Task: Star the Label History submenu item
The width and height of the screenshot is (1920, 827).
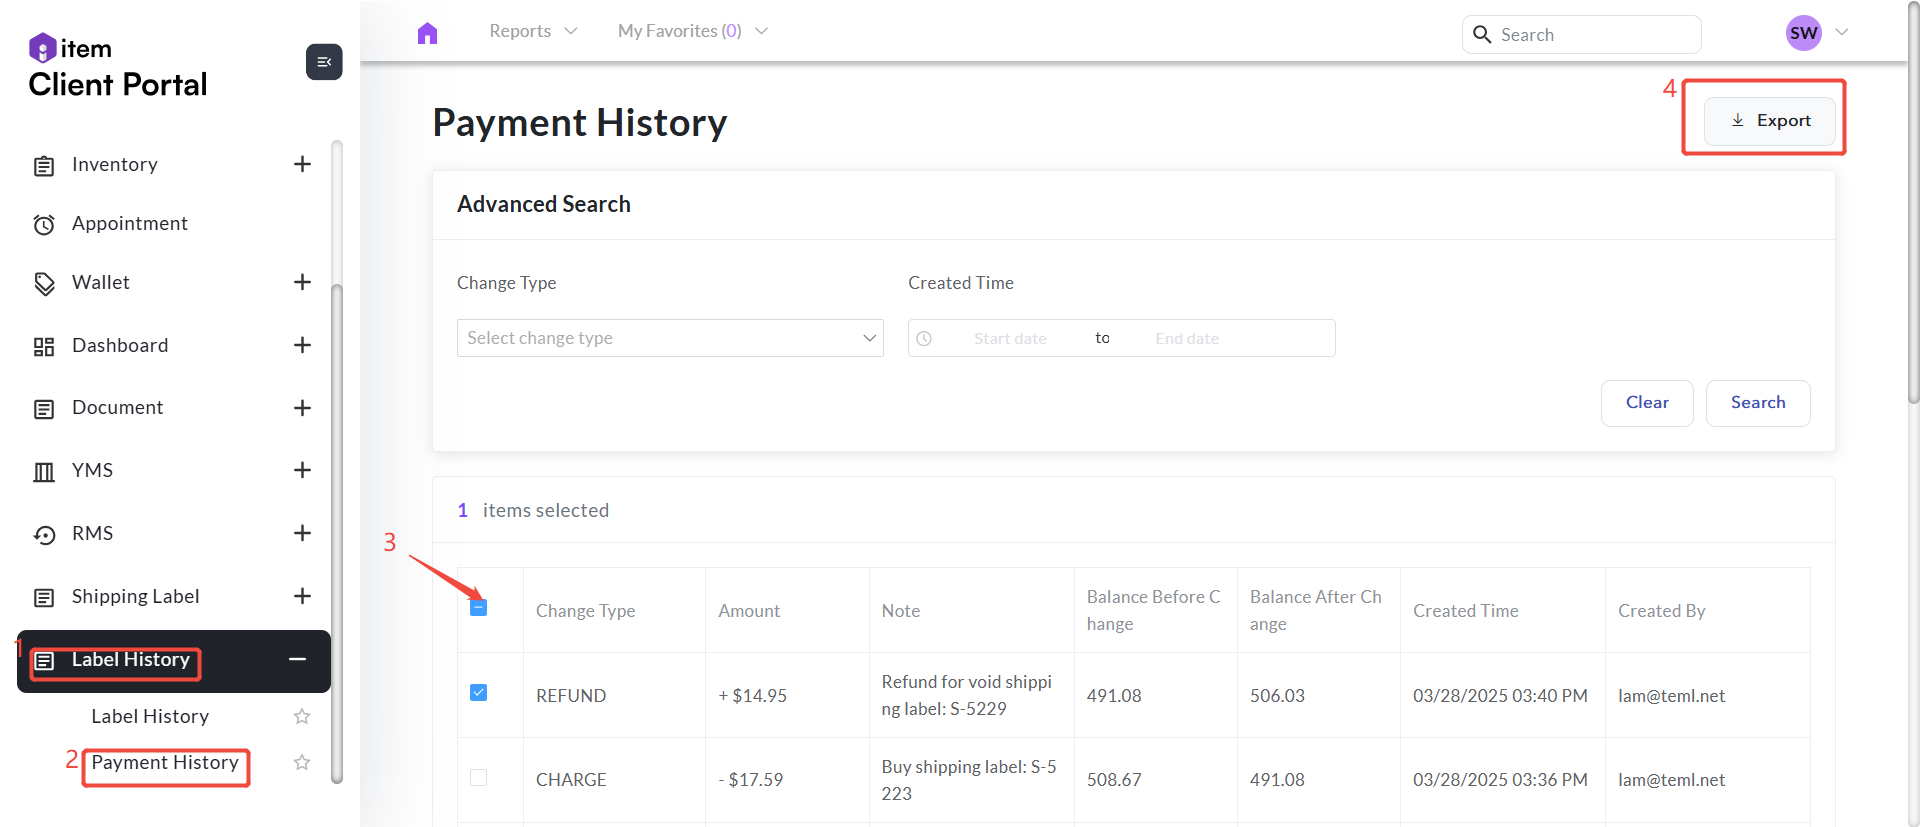Action: pyautogui.click(x=302, y=717)
